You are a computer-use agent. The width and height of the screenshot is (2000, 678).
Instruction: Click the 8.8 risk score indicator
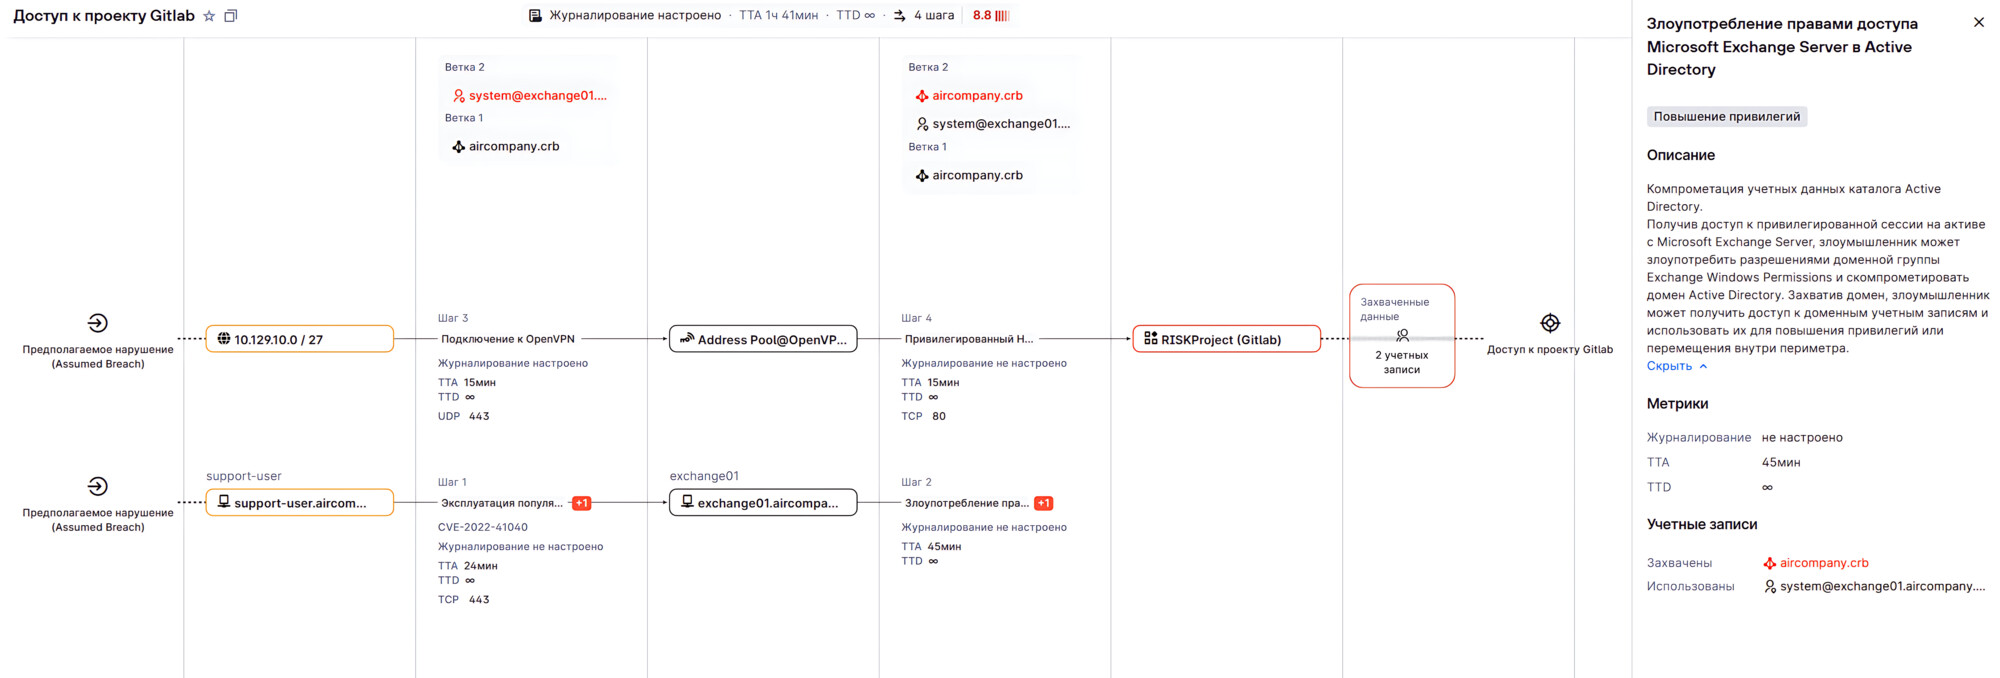[991, 16]
